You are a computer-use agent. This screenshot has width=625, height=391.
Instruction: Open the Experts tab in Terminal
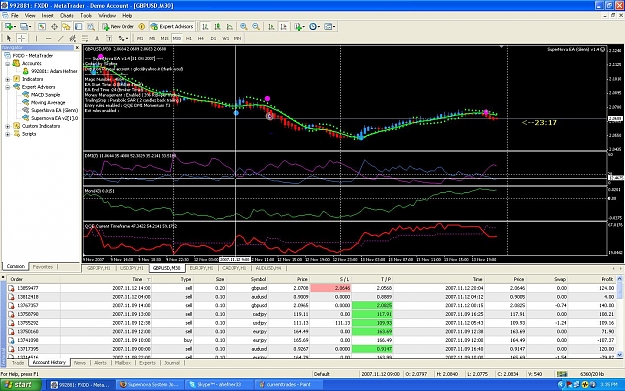(x=147, y=363)
